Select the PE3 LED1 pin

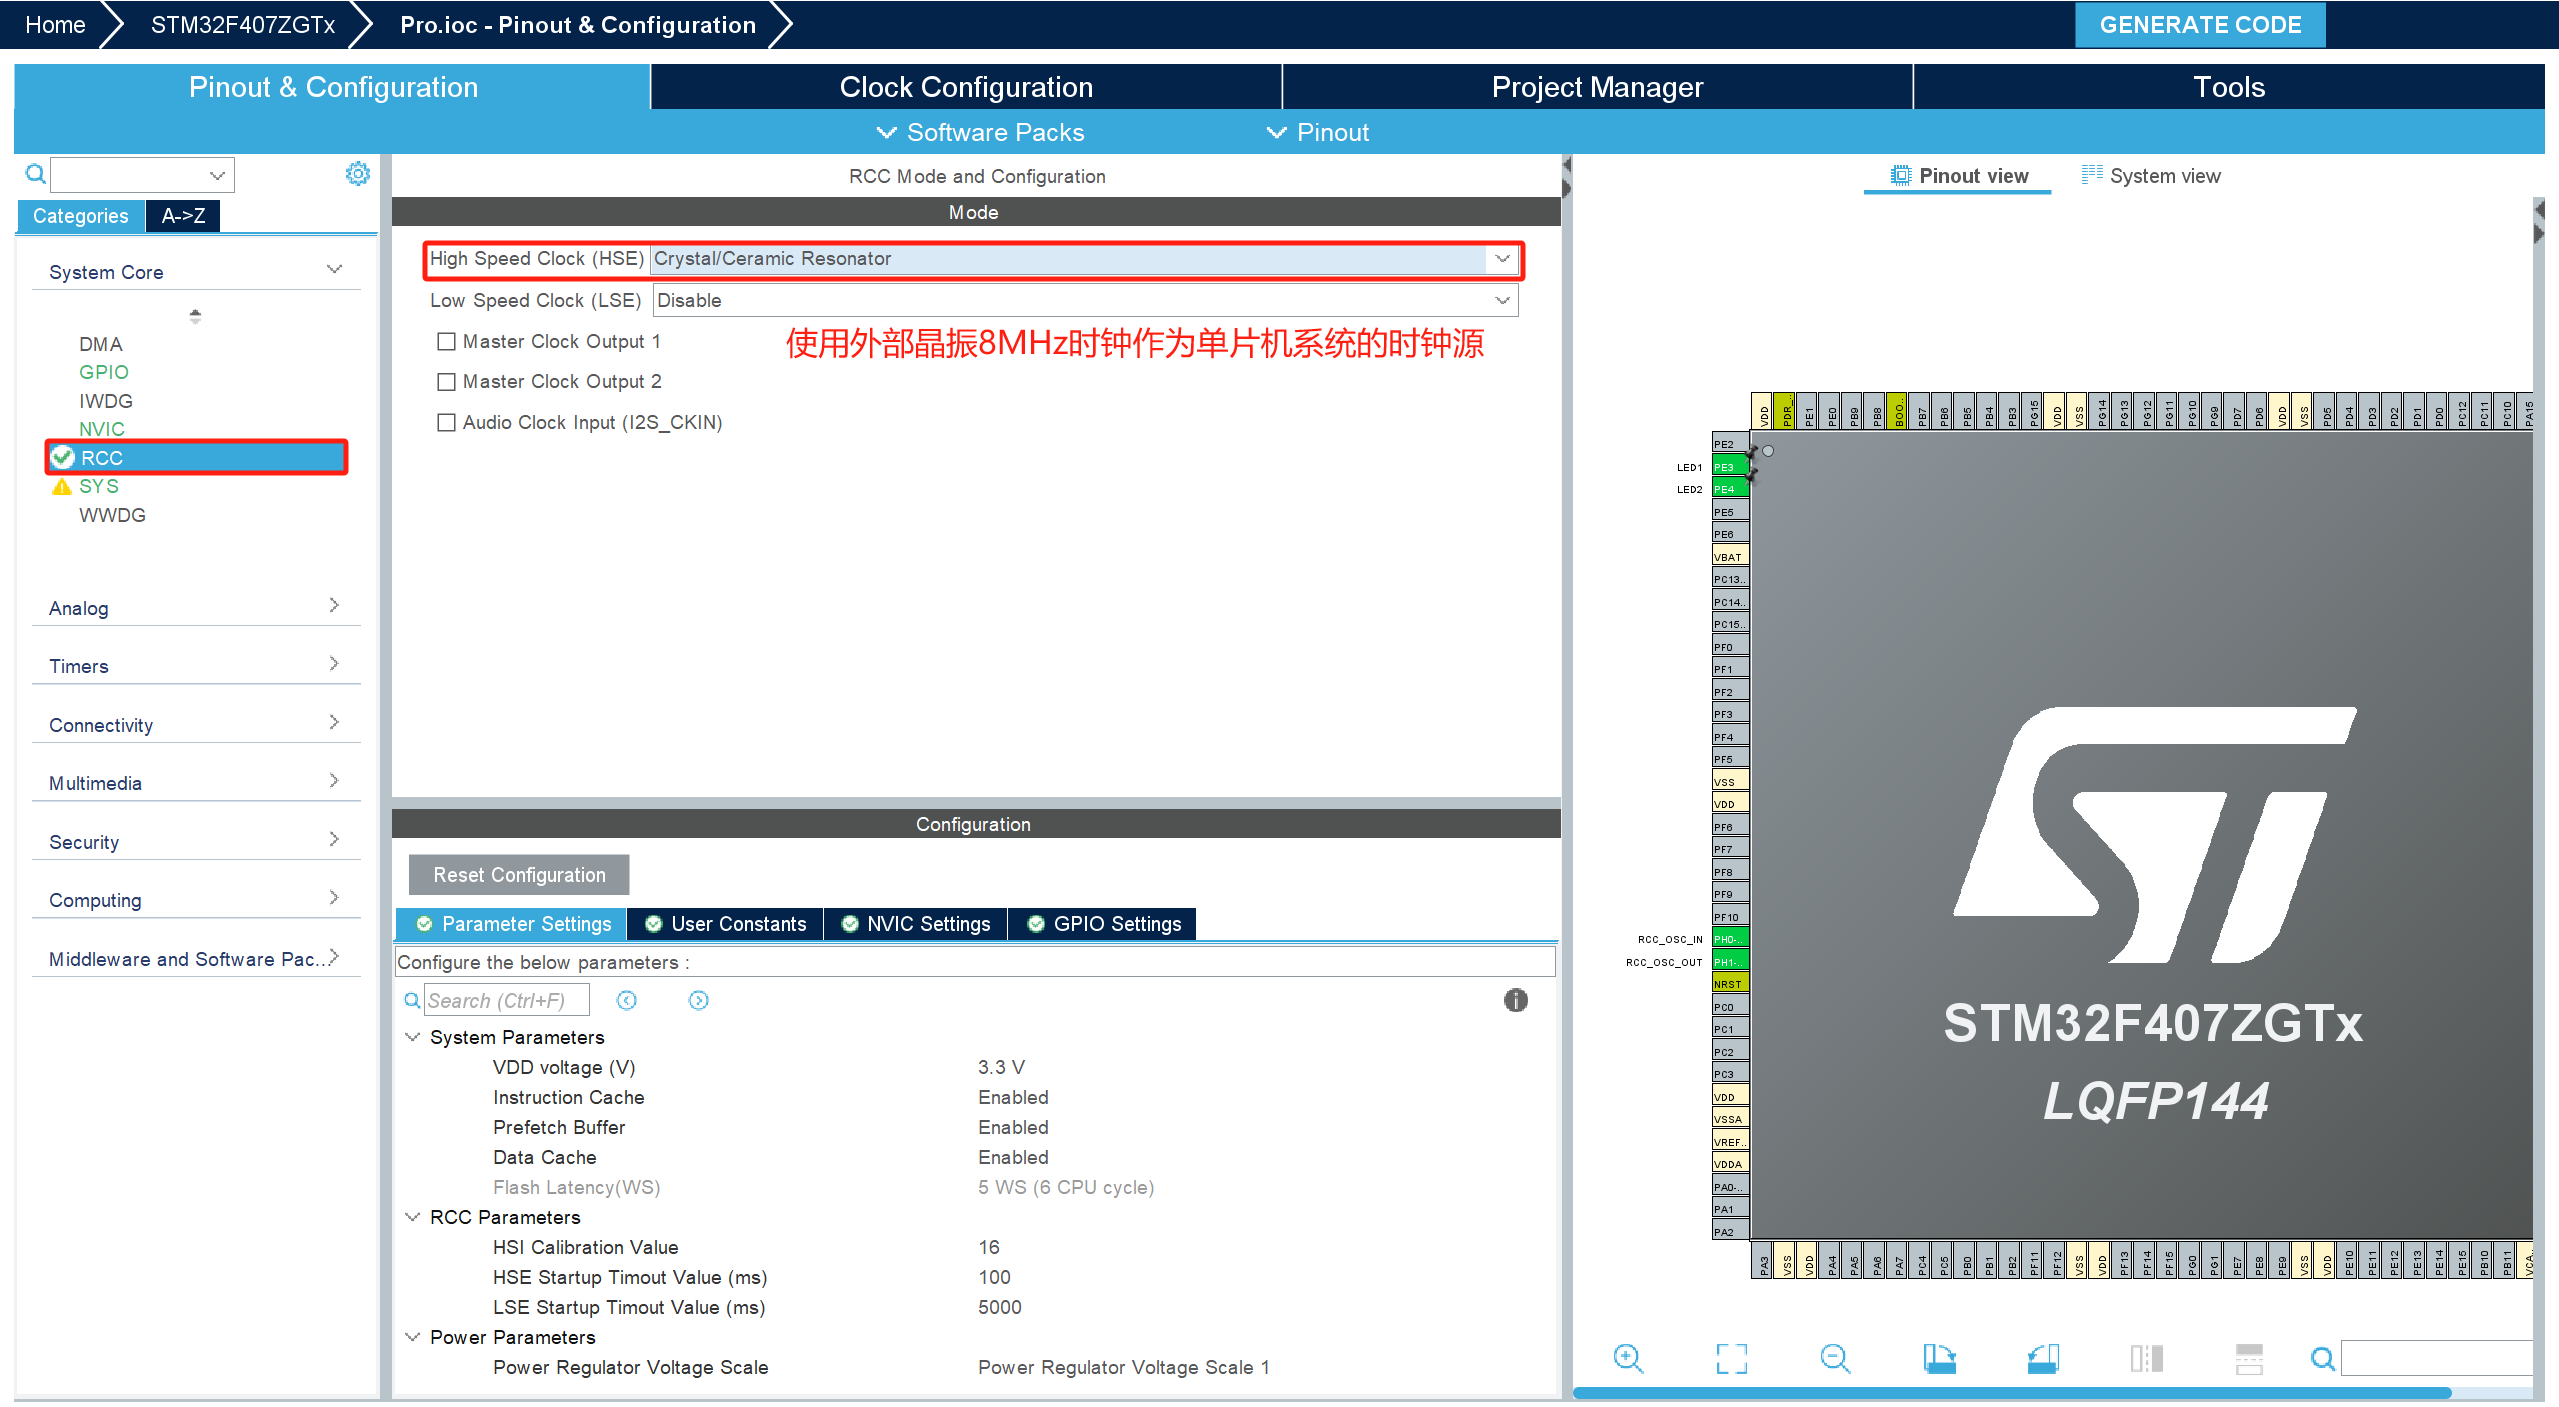[1730, 467]
